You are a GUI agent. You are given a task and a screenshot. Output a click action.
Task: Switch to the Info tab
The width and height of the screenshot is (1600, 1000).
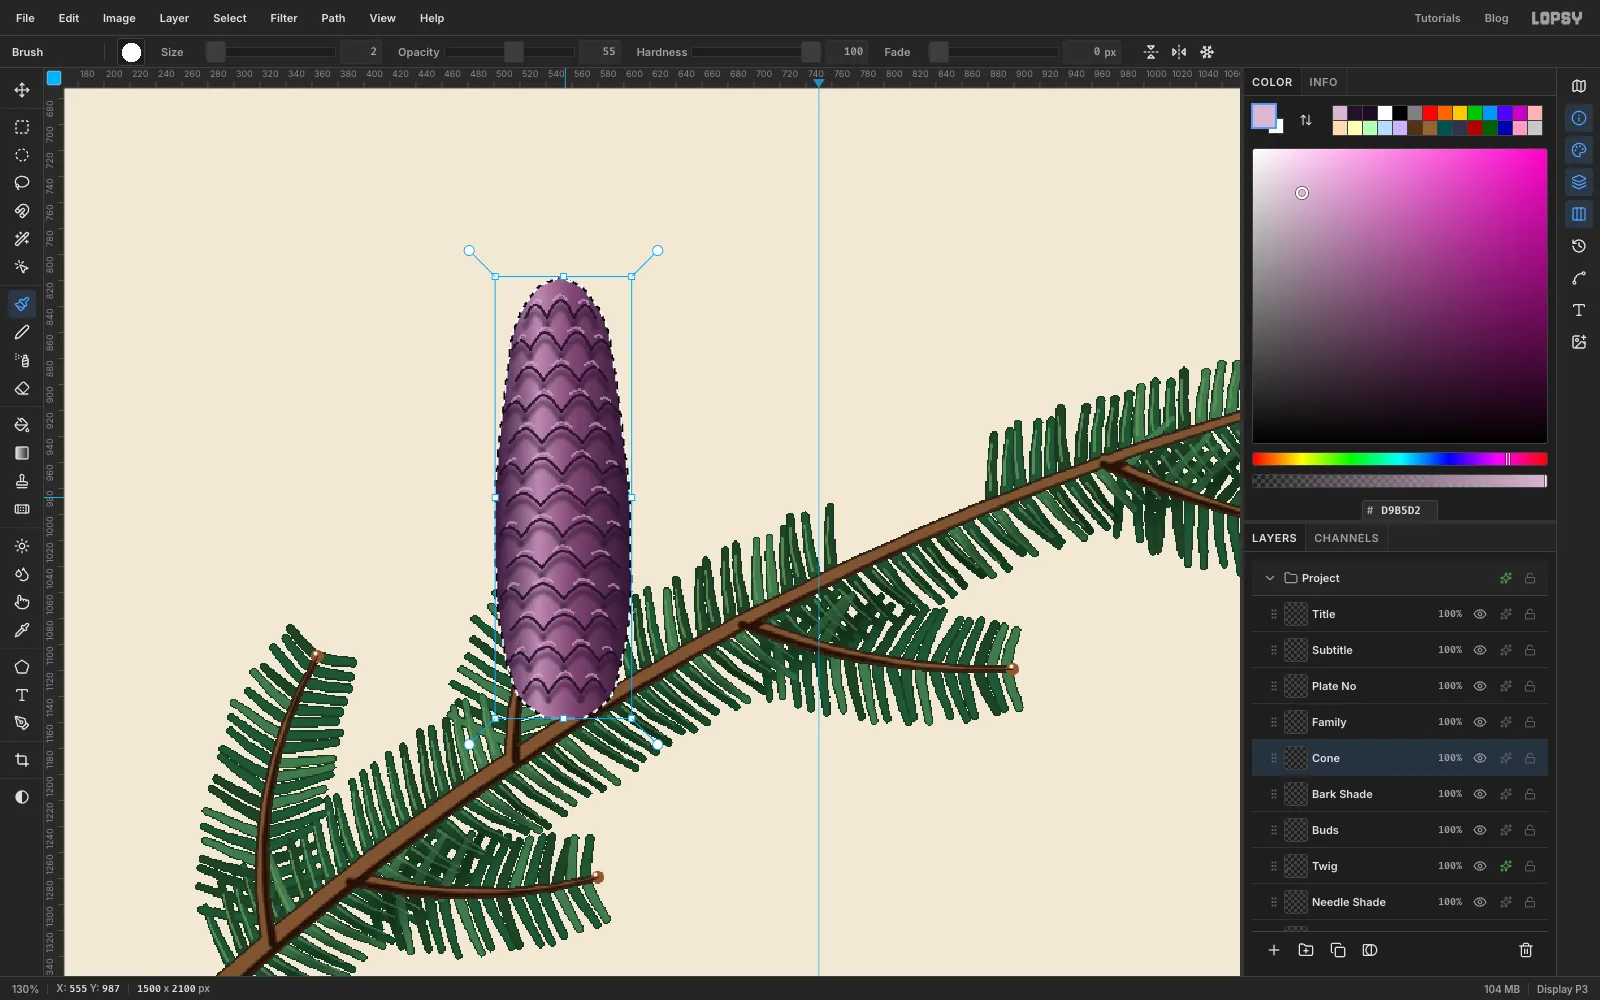pos(1323,82)
